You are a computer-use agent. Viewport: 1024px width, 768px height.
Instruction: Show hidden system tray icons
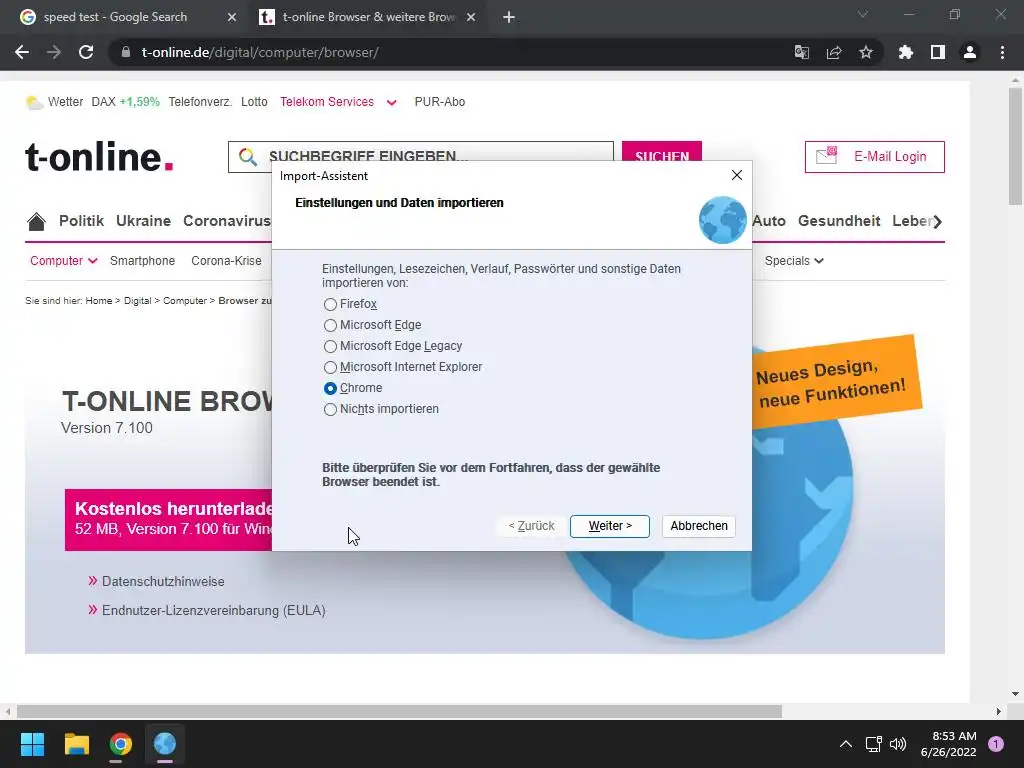click(846, 744)
